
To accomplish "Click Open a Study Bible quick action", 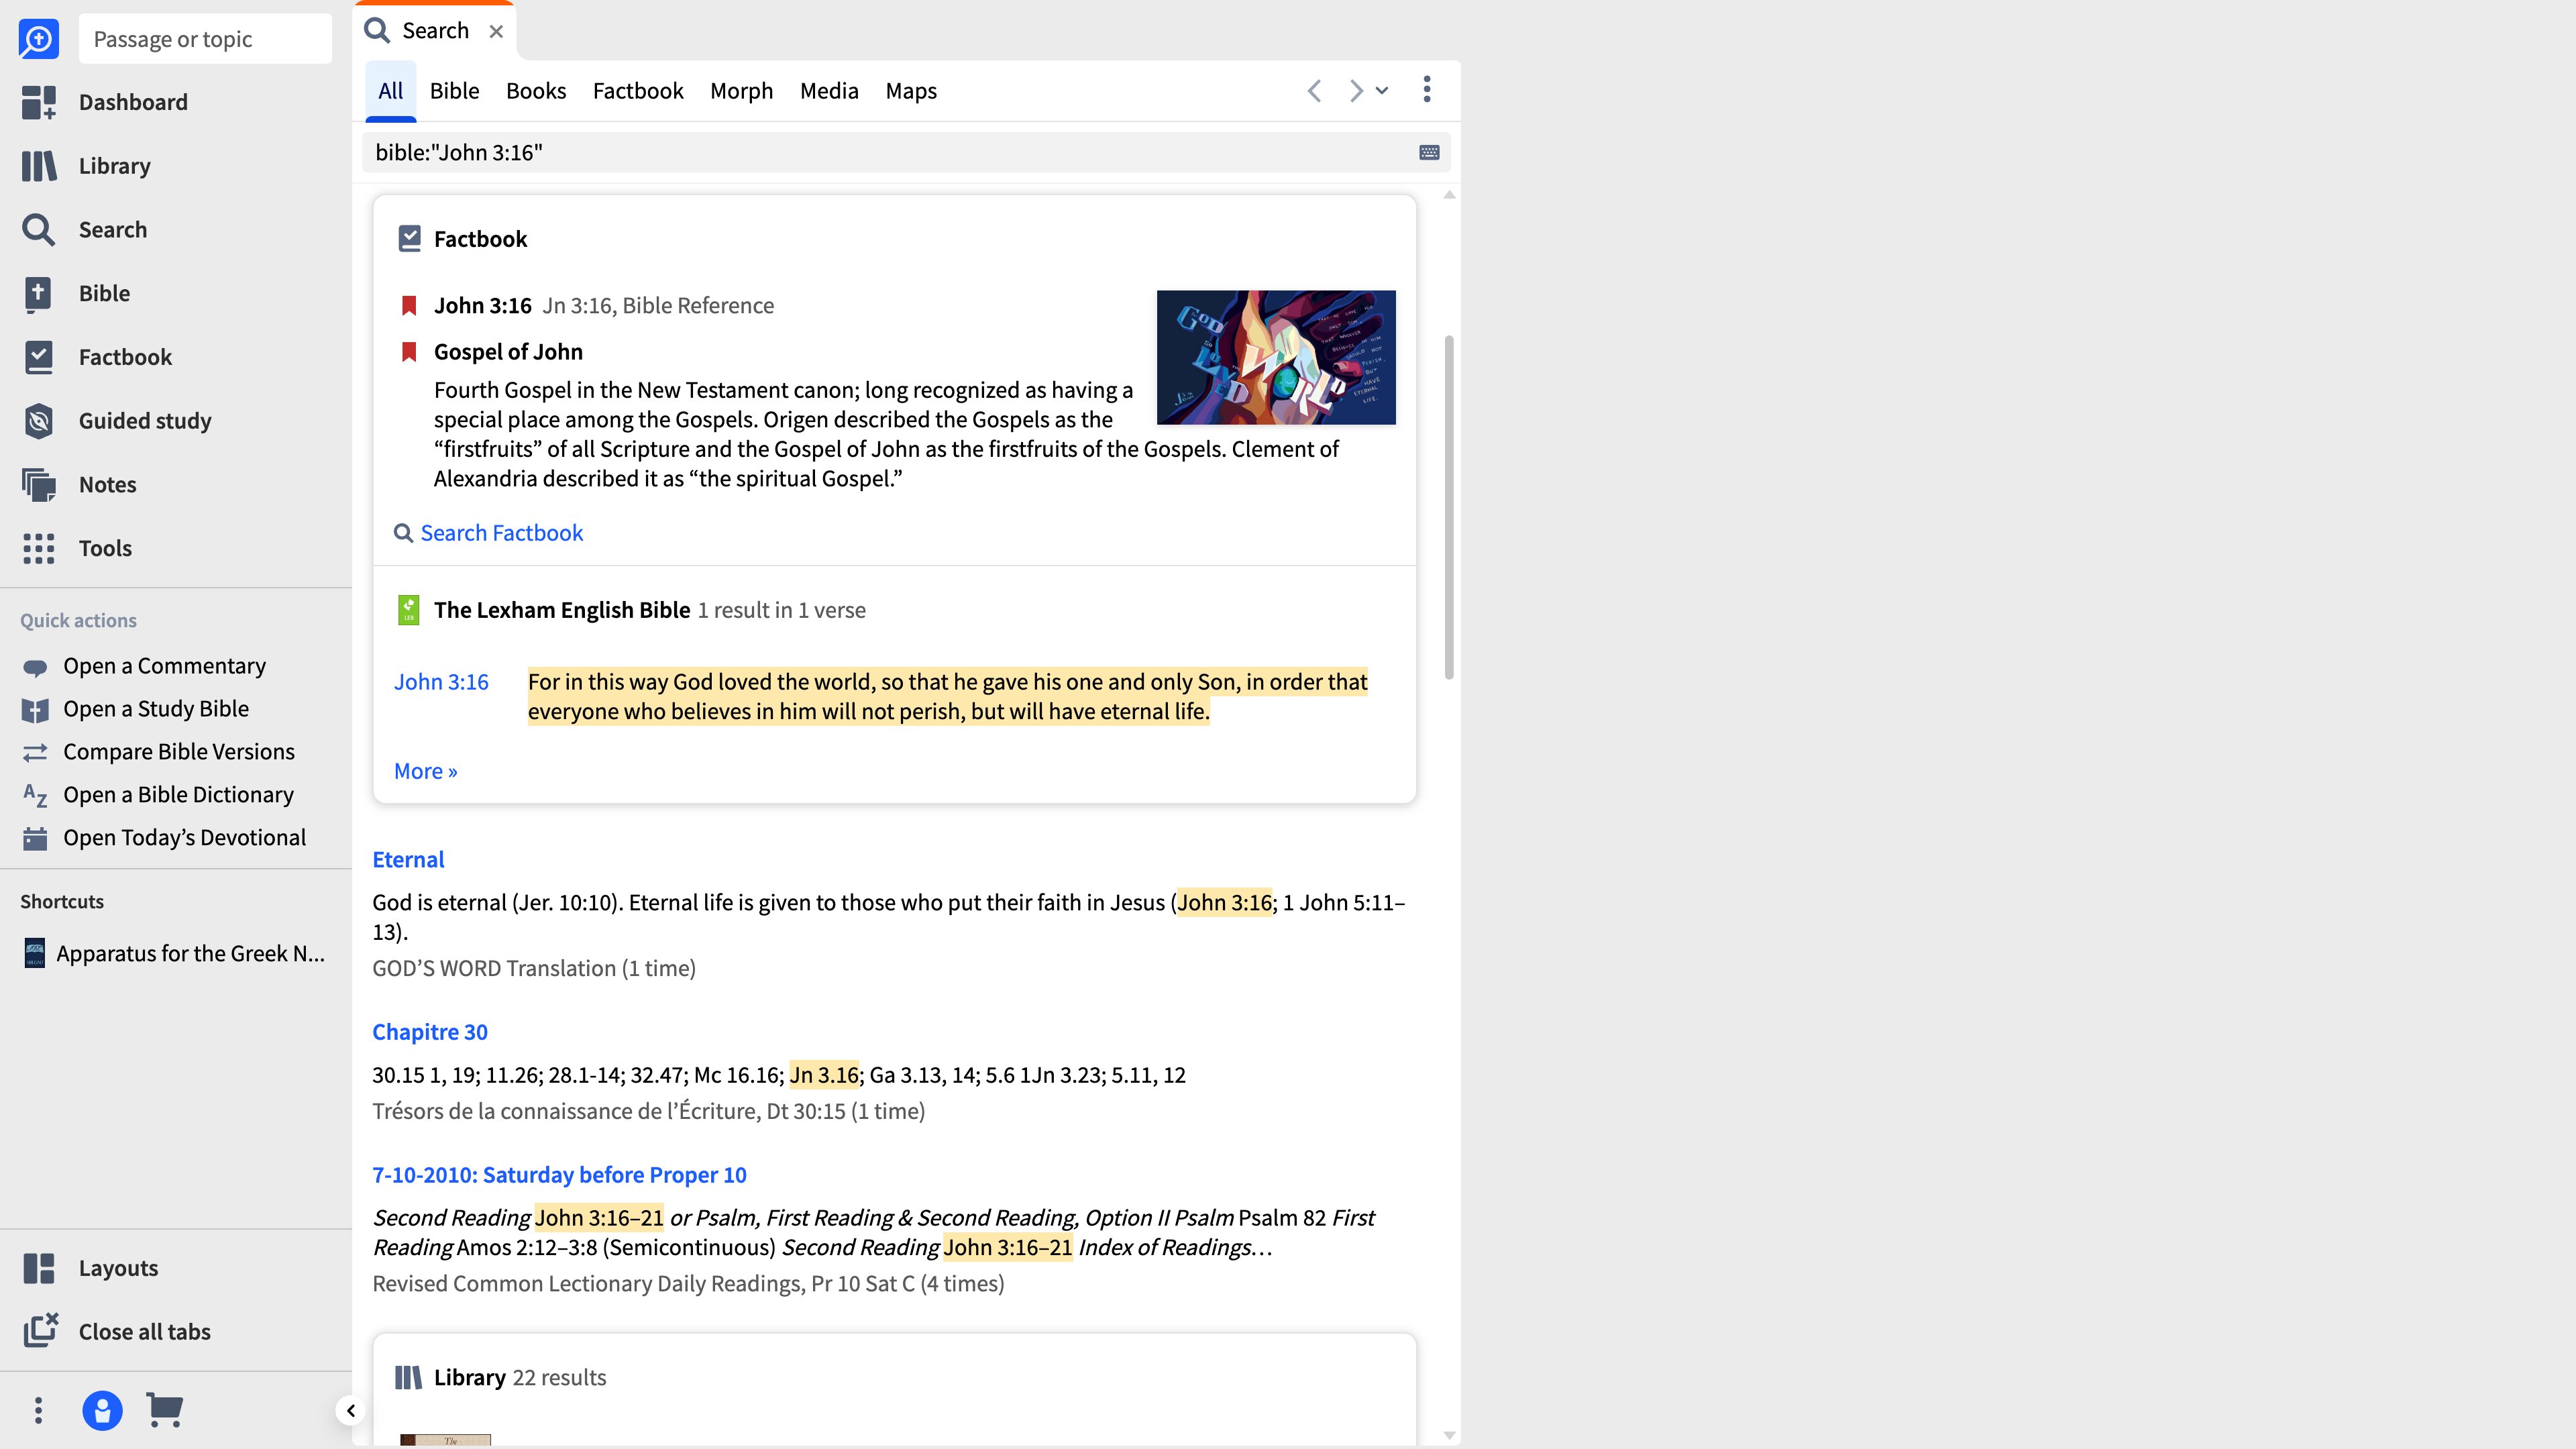I will click(156, 709).
